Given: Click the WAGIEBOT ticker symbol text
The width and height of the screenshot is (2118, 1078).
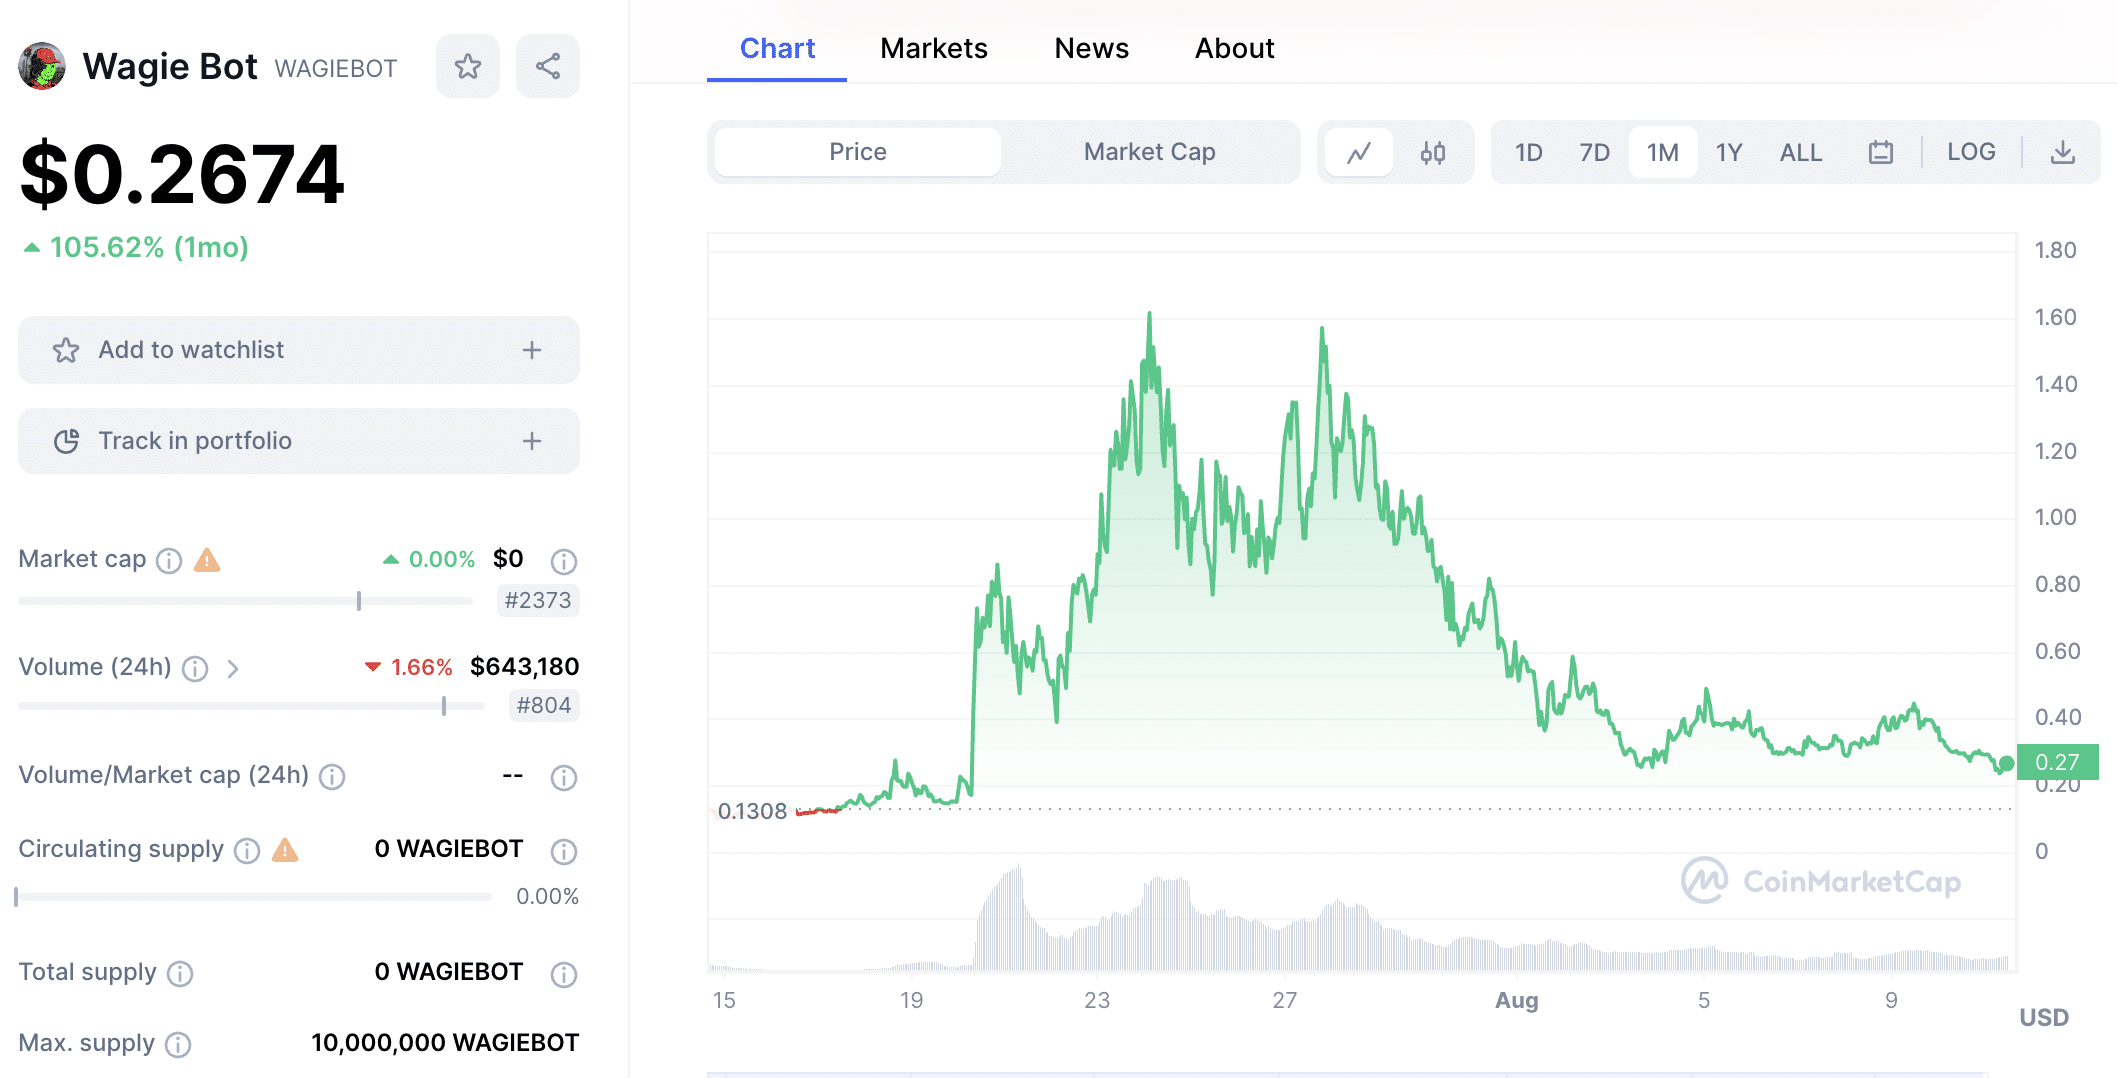Looking at the screenshot, I should (335, 68).
